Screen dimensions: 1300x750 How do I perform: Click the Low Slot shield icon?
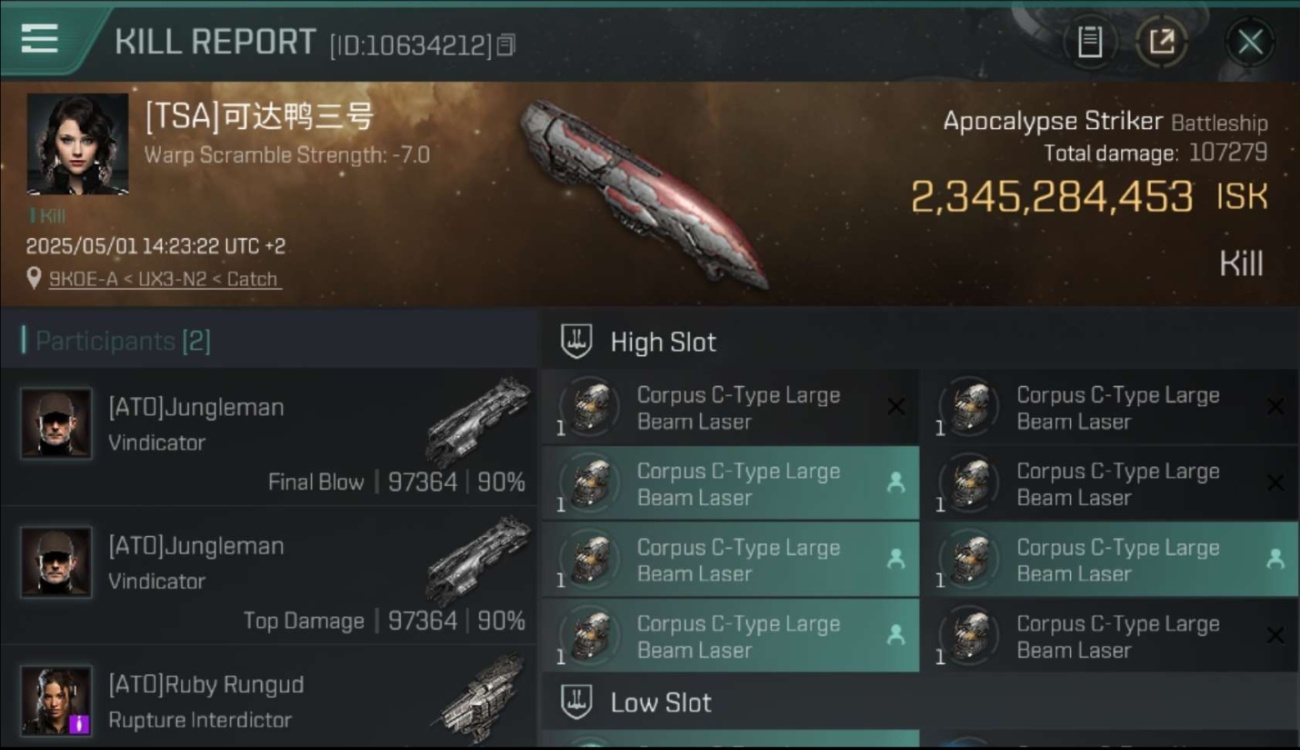pyautogui.click(x=576, y=701)
